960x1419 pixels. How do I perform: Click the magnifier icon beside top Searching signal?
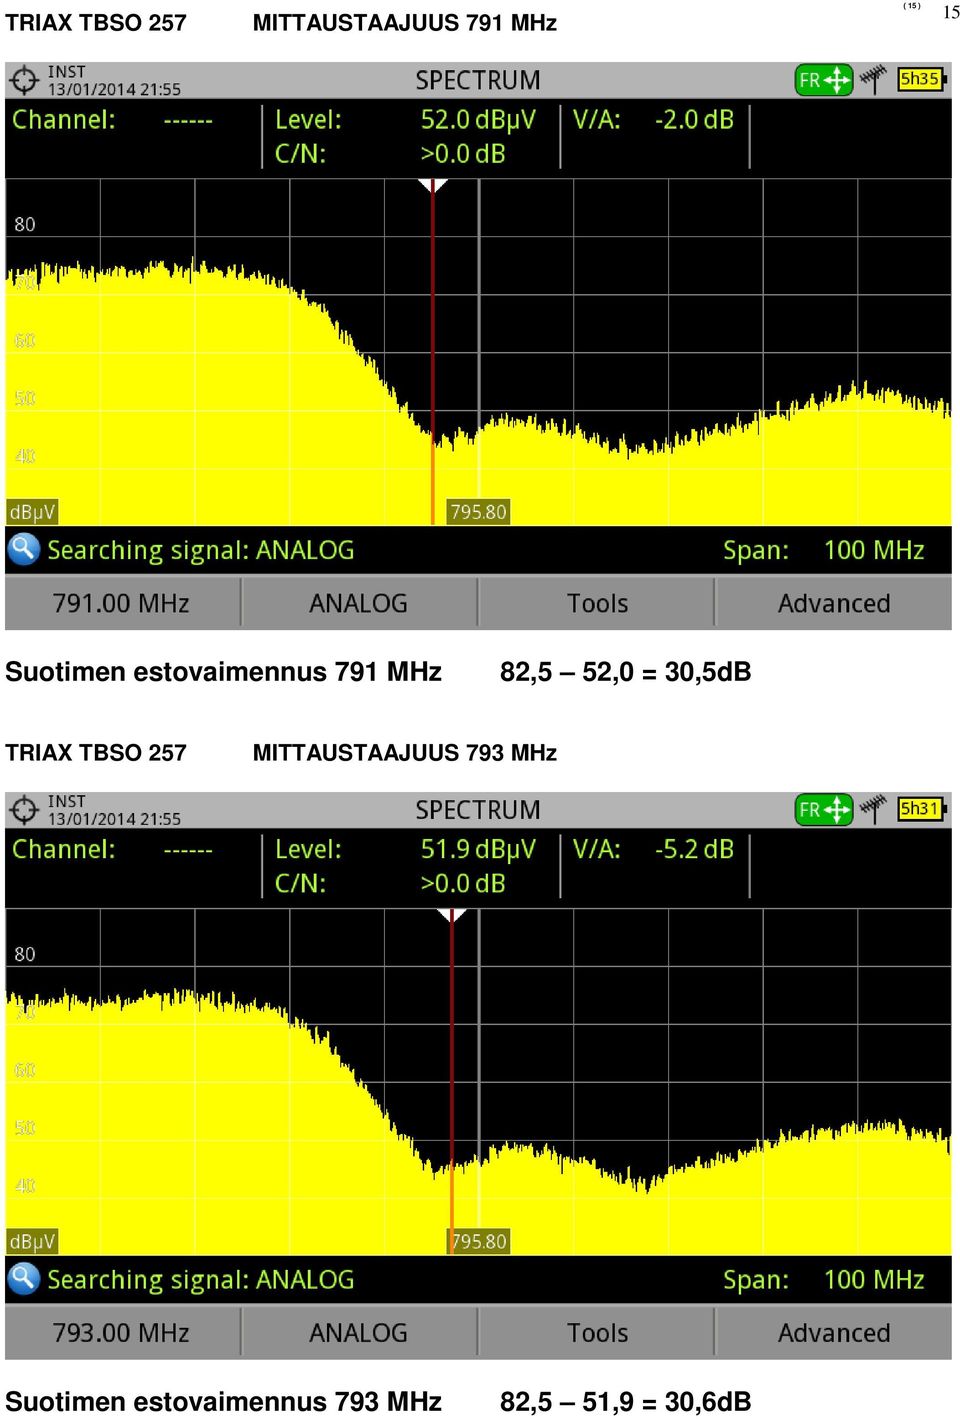coord(24,549)
